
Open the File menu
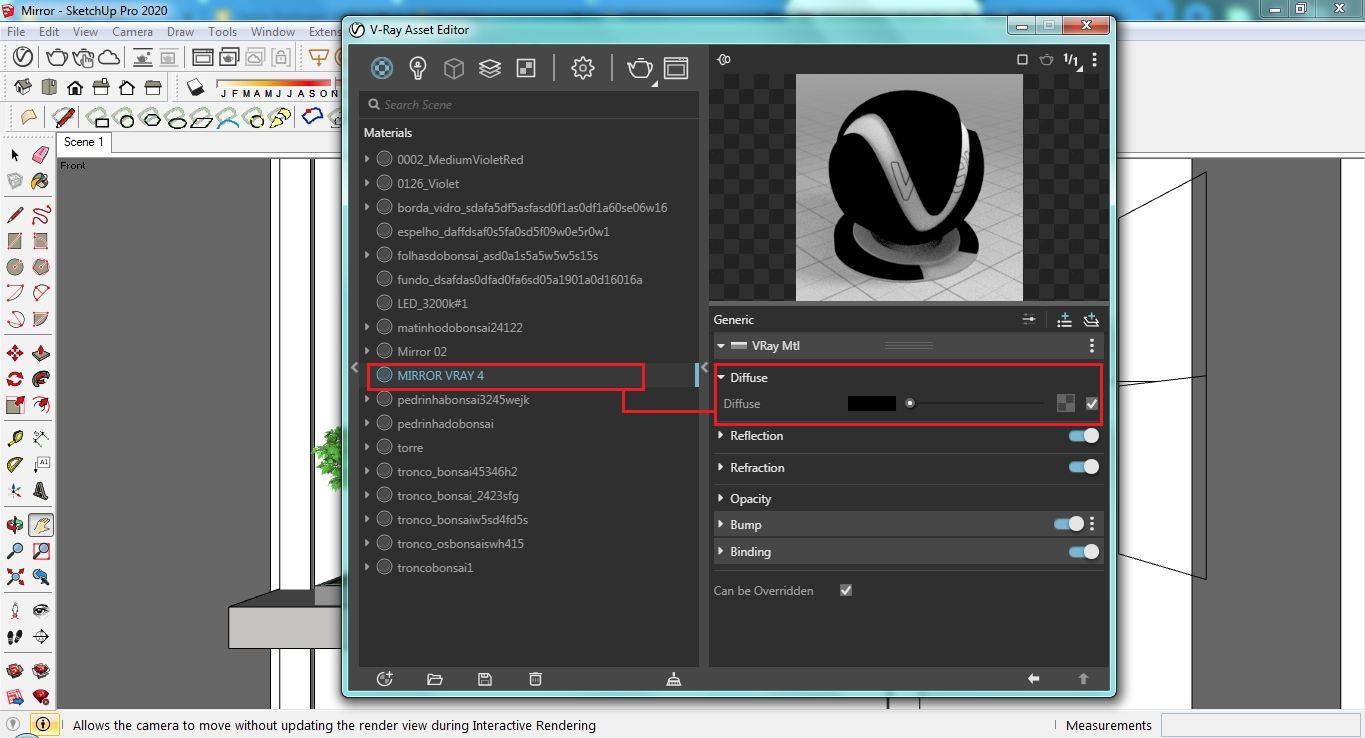tap(16, 32)
